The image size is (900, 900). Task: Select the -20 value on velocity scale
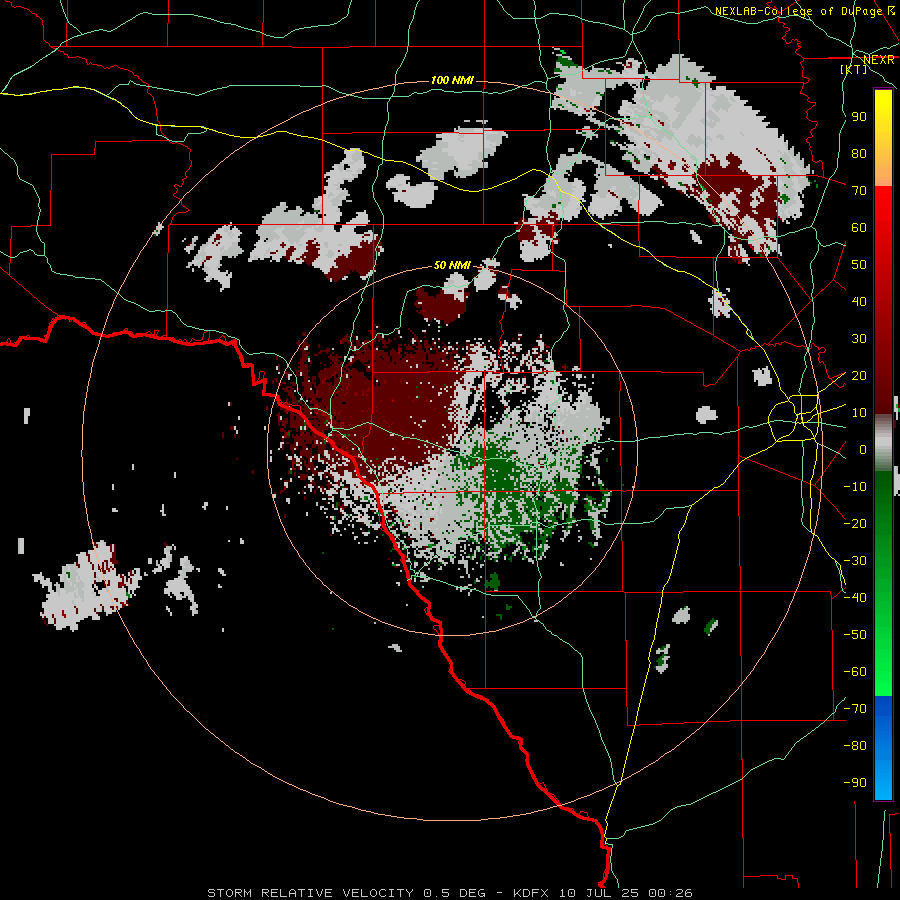click(855, 524)
